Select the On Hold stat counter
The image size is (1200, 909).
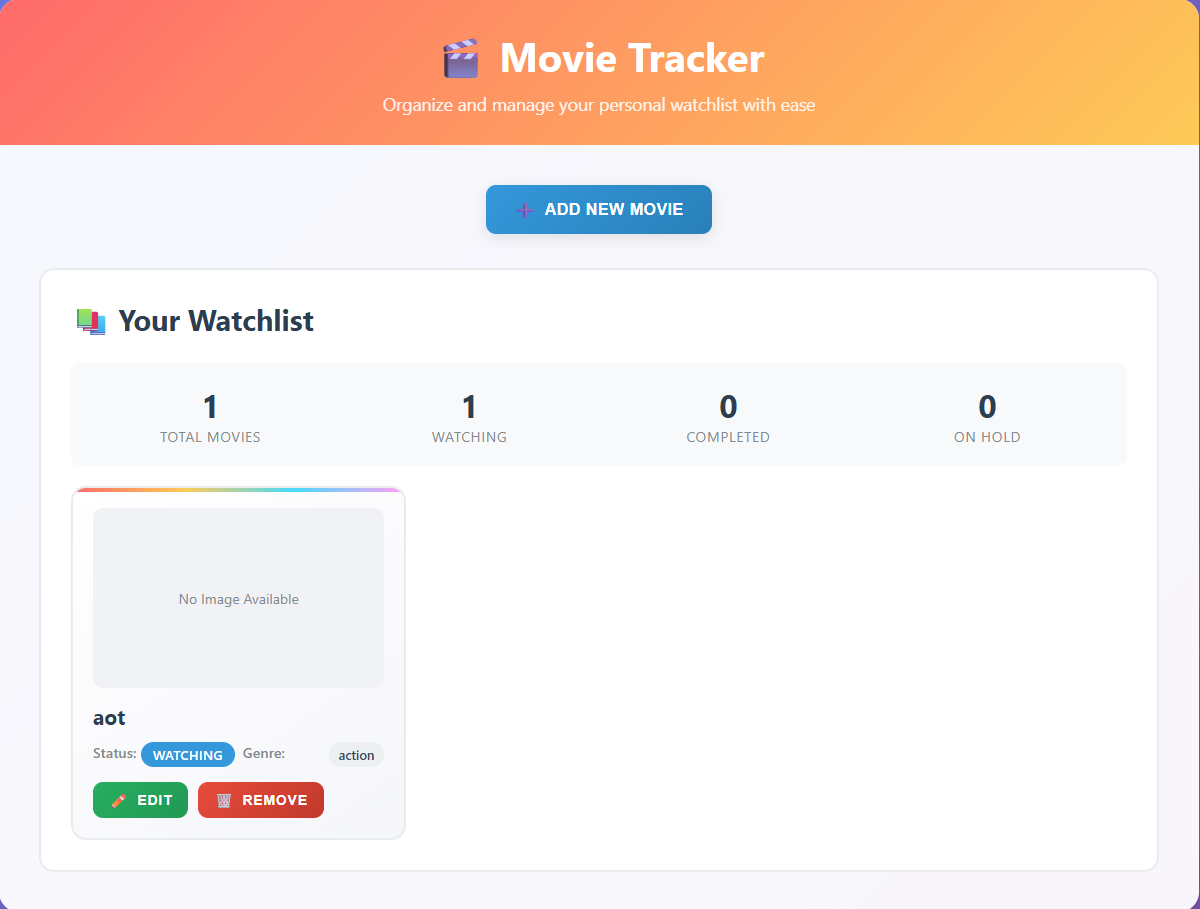point(987,417)
